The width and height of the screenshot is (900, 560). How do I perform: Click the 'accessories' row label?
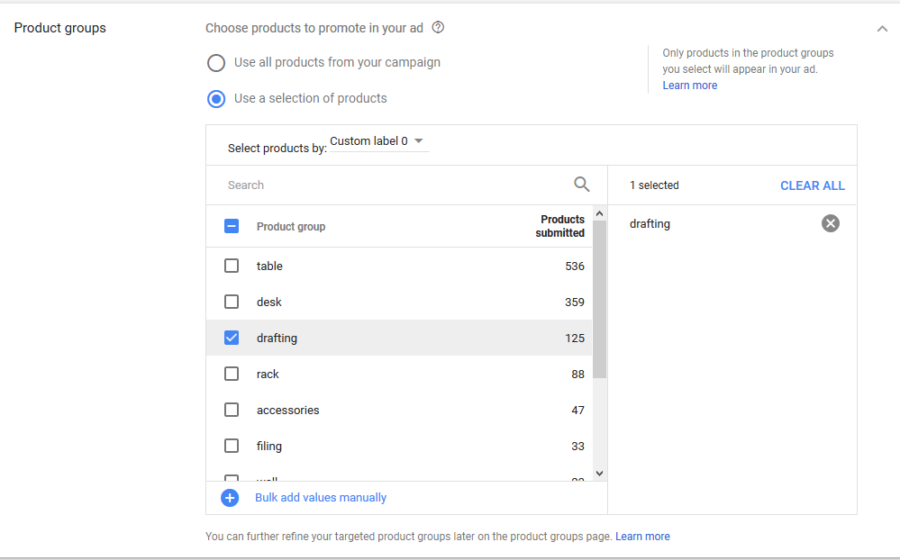click(288, 410)
